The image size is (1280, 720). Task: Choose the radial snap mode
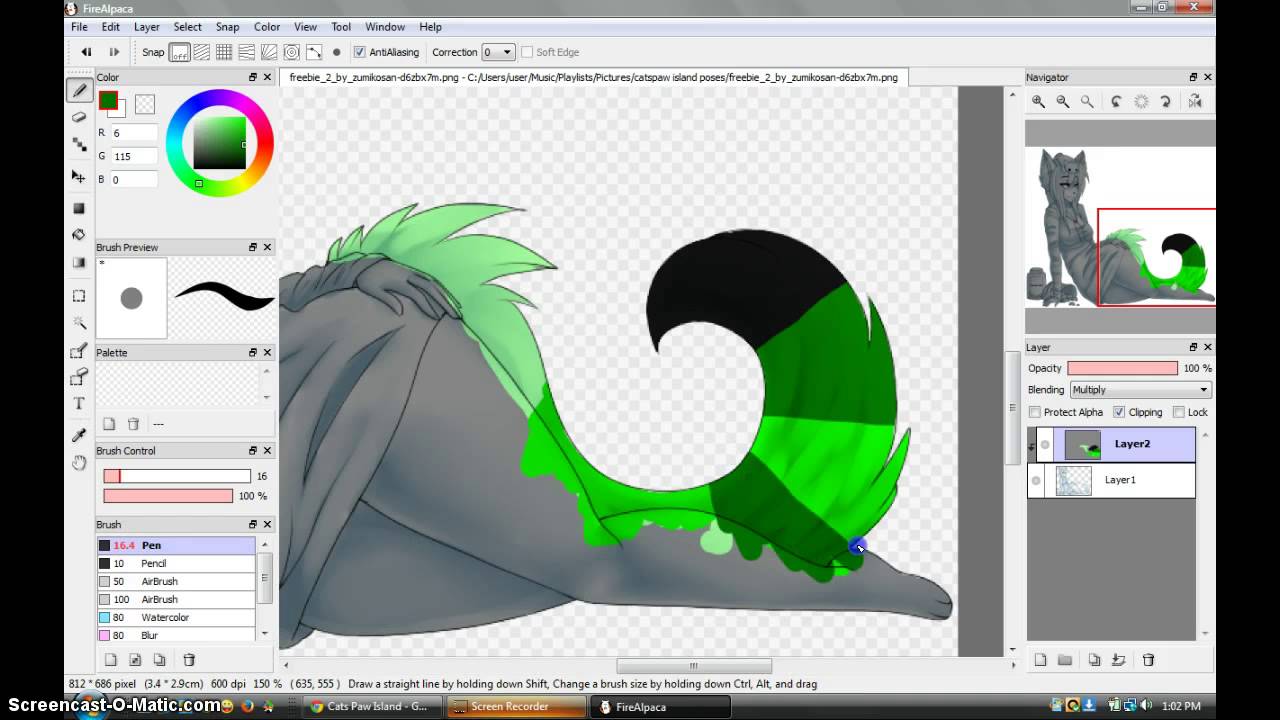[x=269, y=52]
